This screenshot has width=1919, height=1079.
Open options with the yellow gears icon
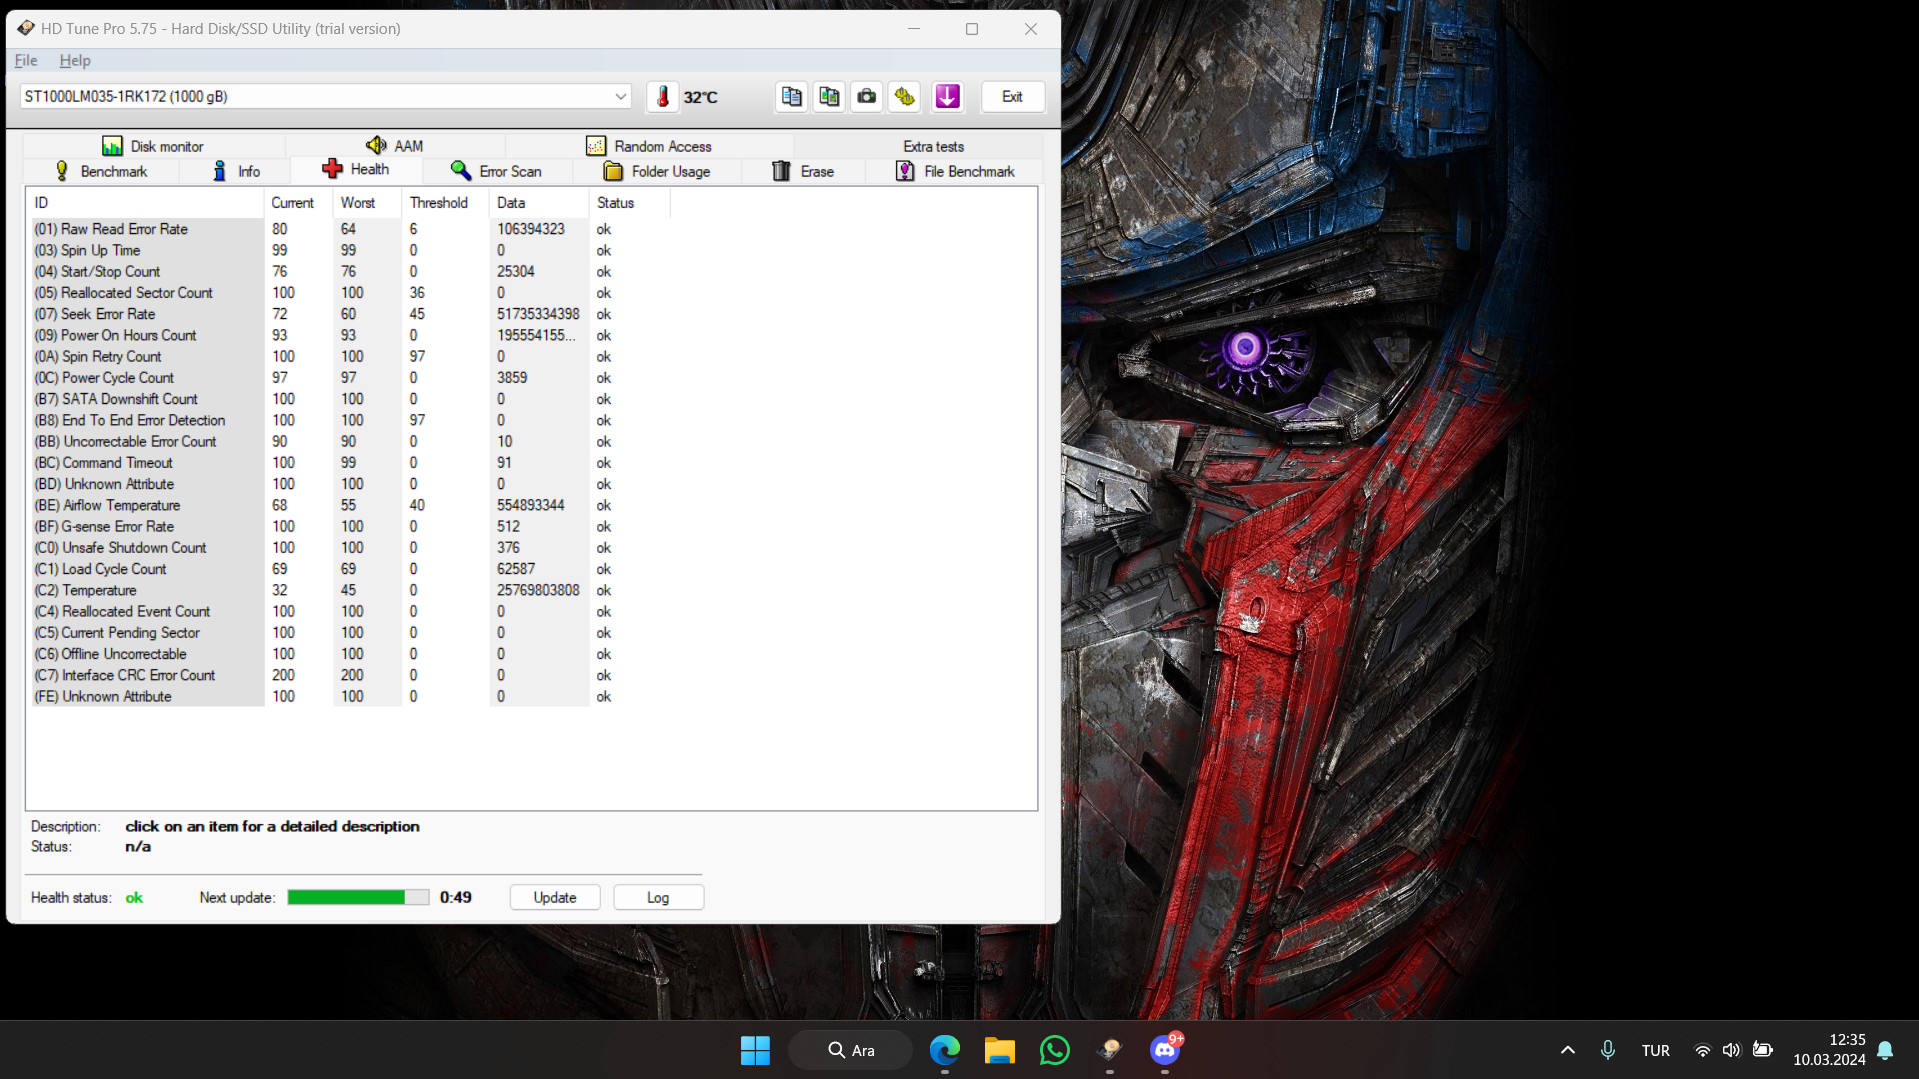coord(905,97)
